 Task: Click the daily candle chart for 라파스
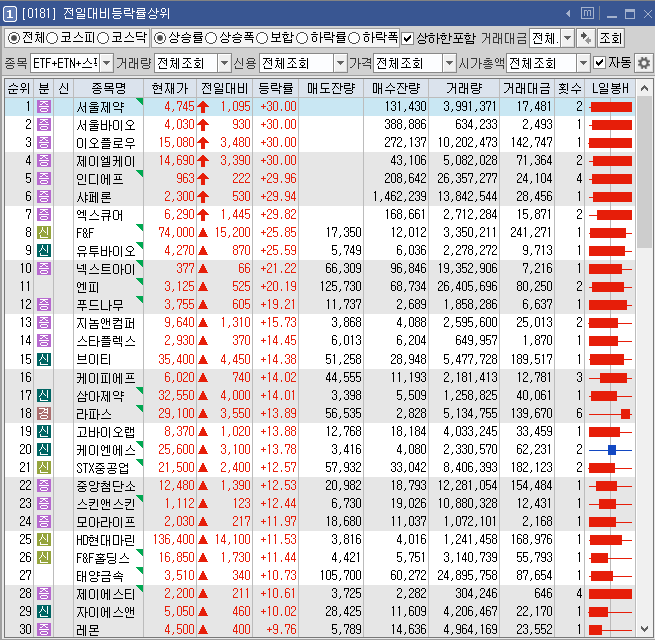click(610, 414)
